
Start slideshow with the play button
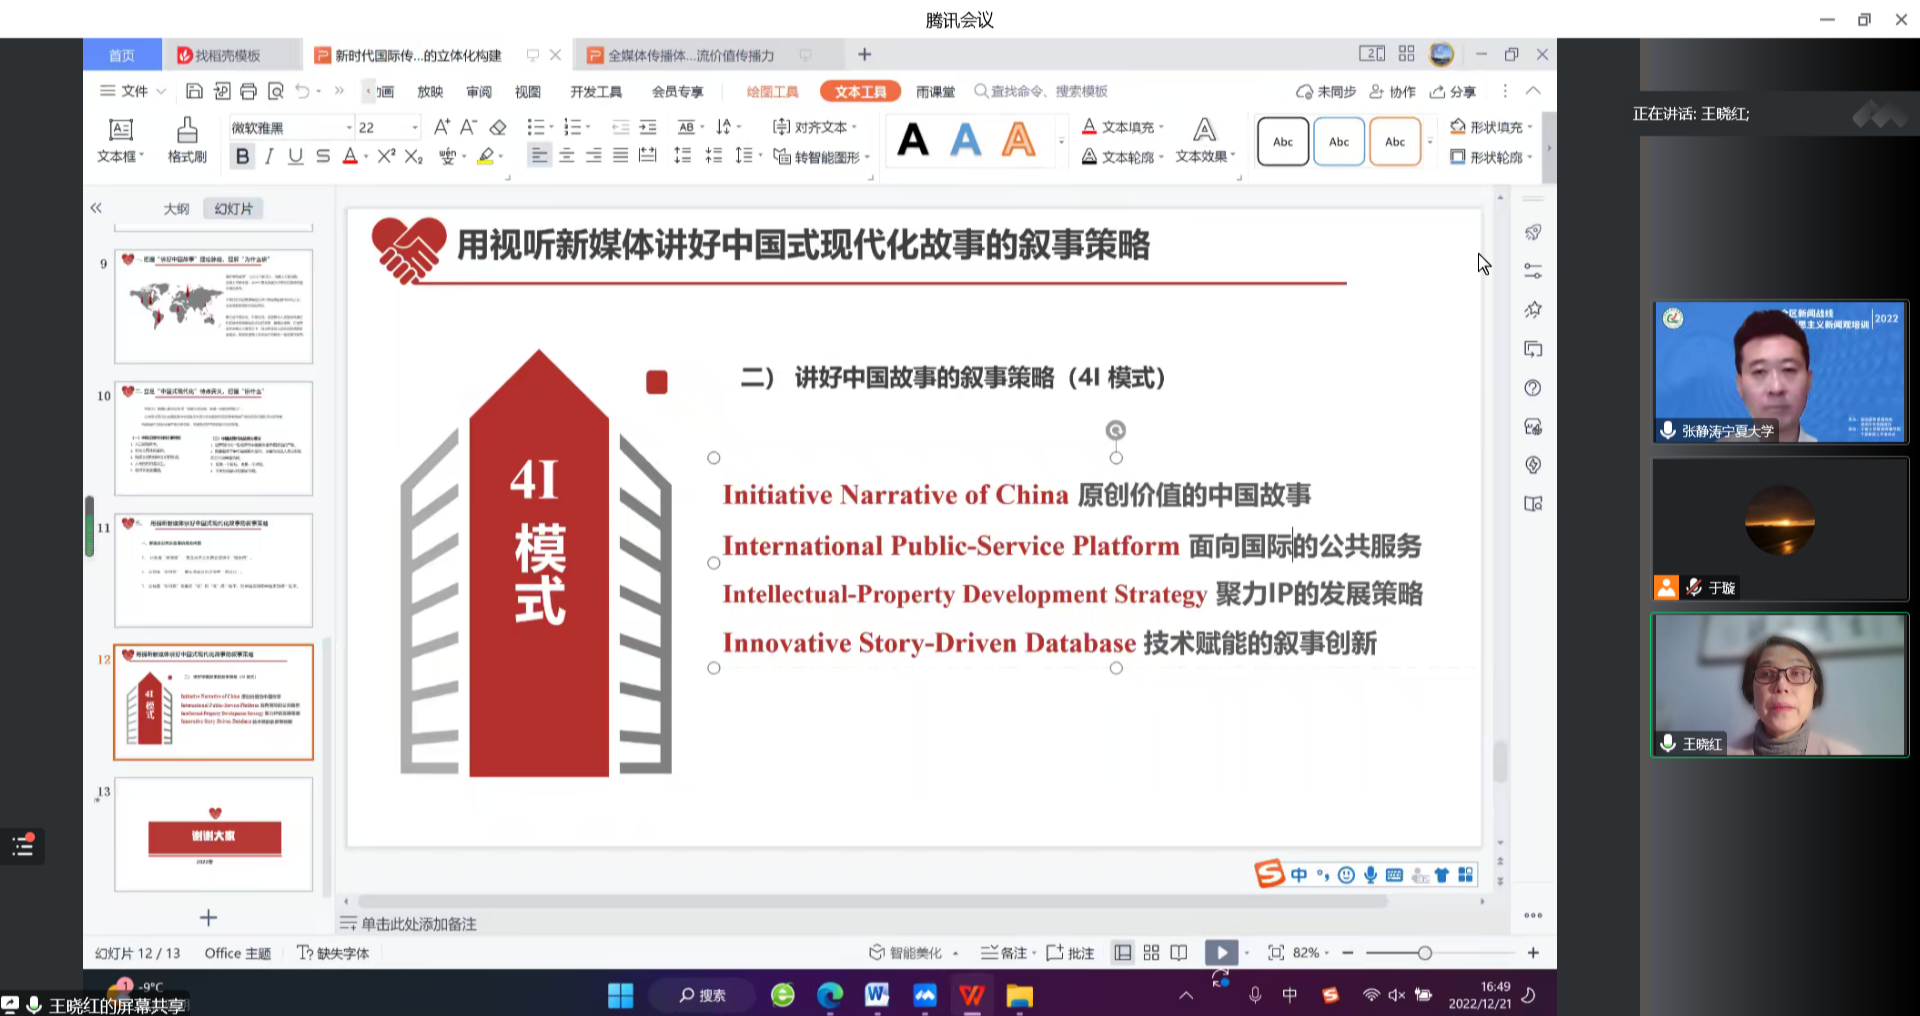pyautogui.click(x=1221, y=953)
